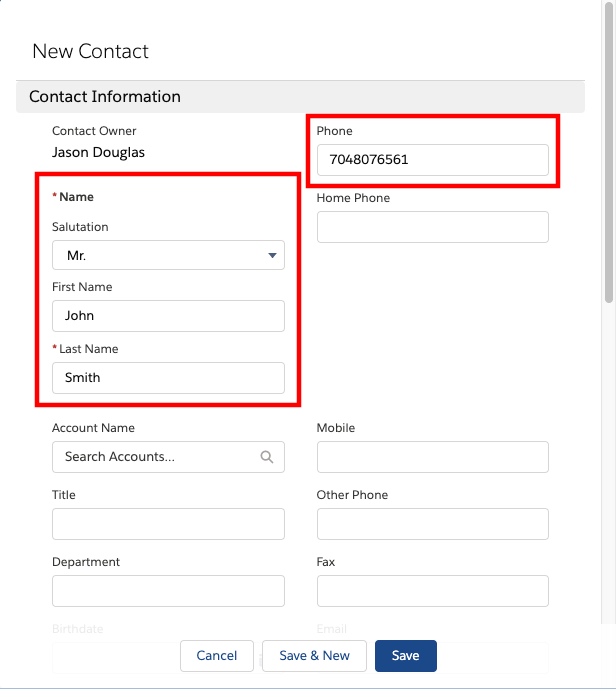Edit the First Name field containing John
The width and height of the screenshot is (616, 689).
click(x=168, y=316)
